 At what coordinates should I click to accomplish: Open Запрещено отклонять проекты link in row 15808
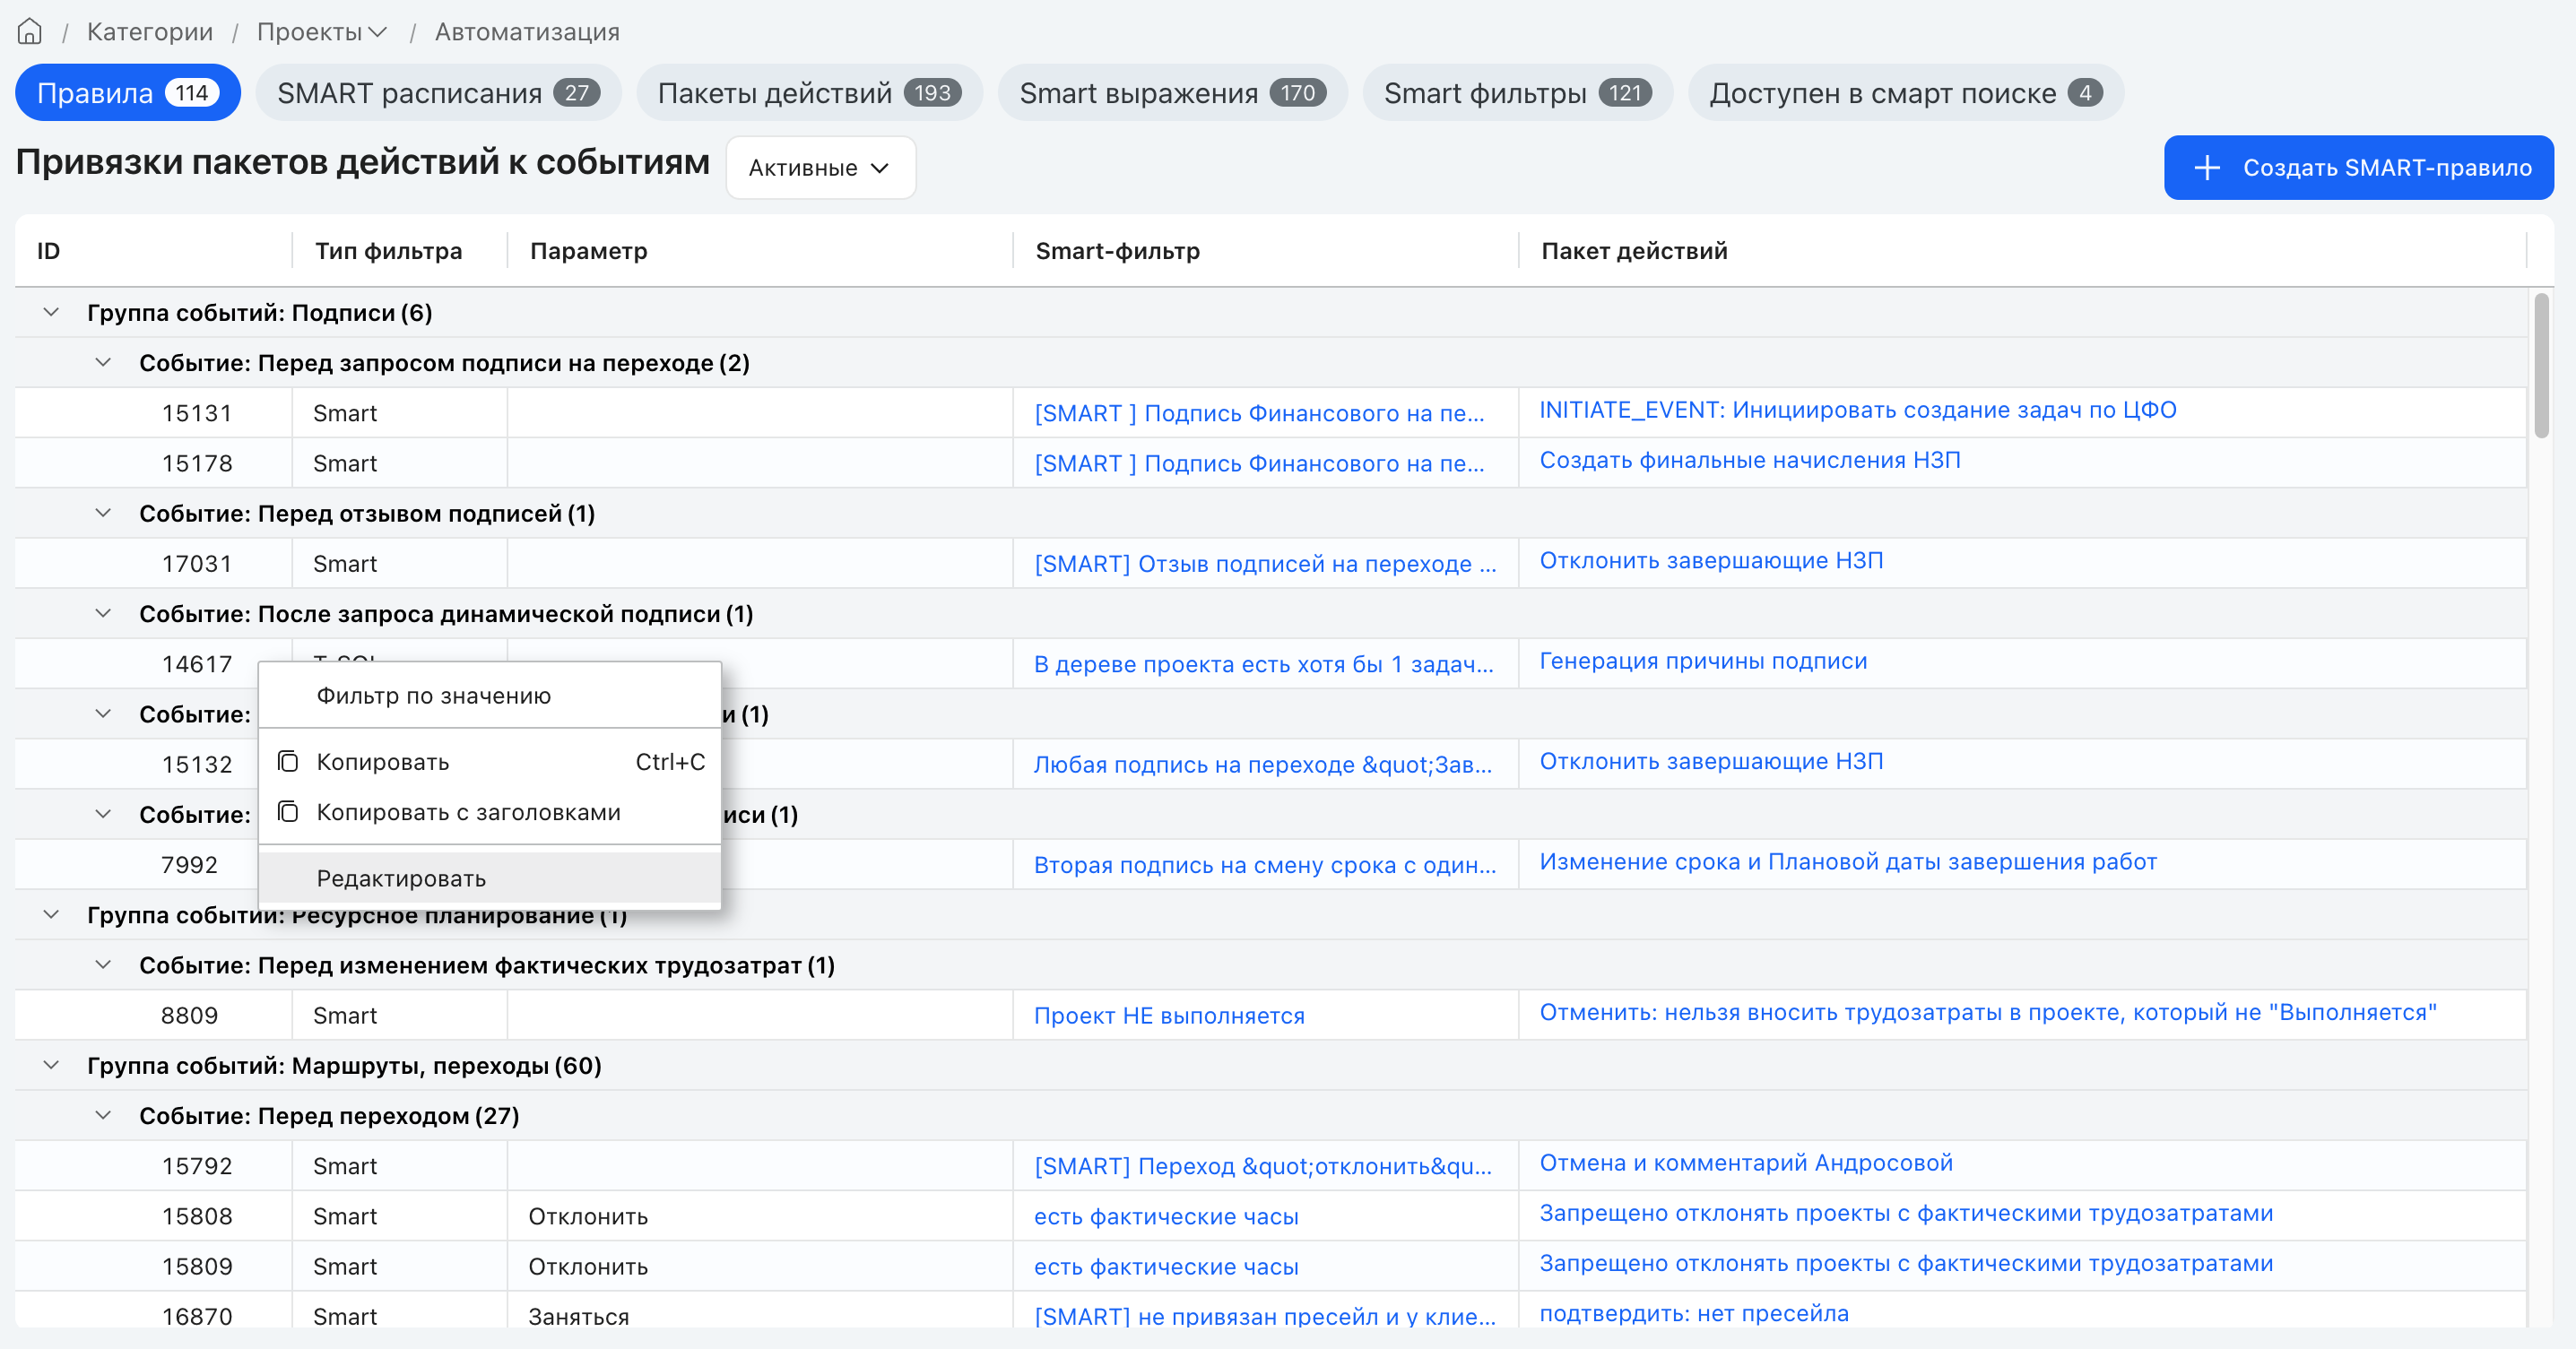point(1906,1214)
